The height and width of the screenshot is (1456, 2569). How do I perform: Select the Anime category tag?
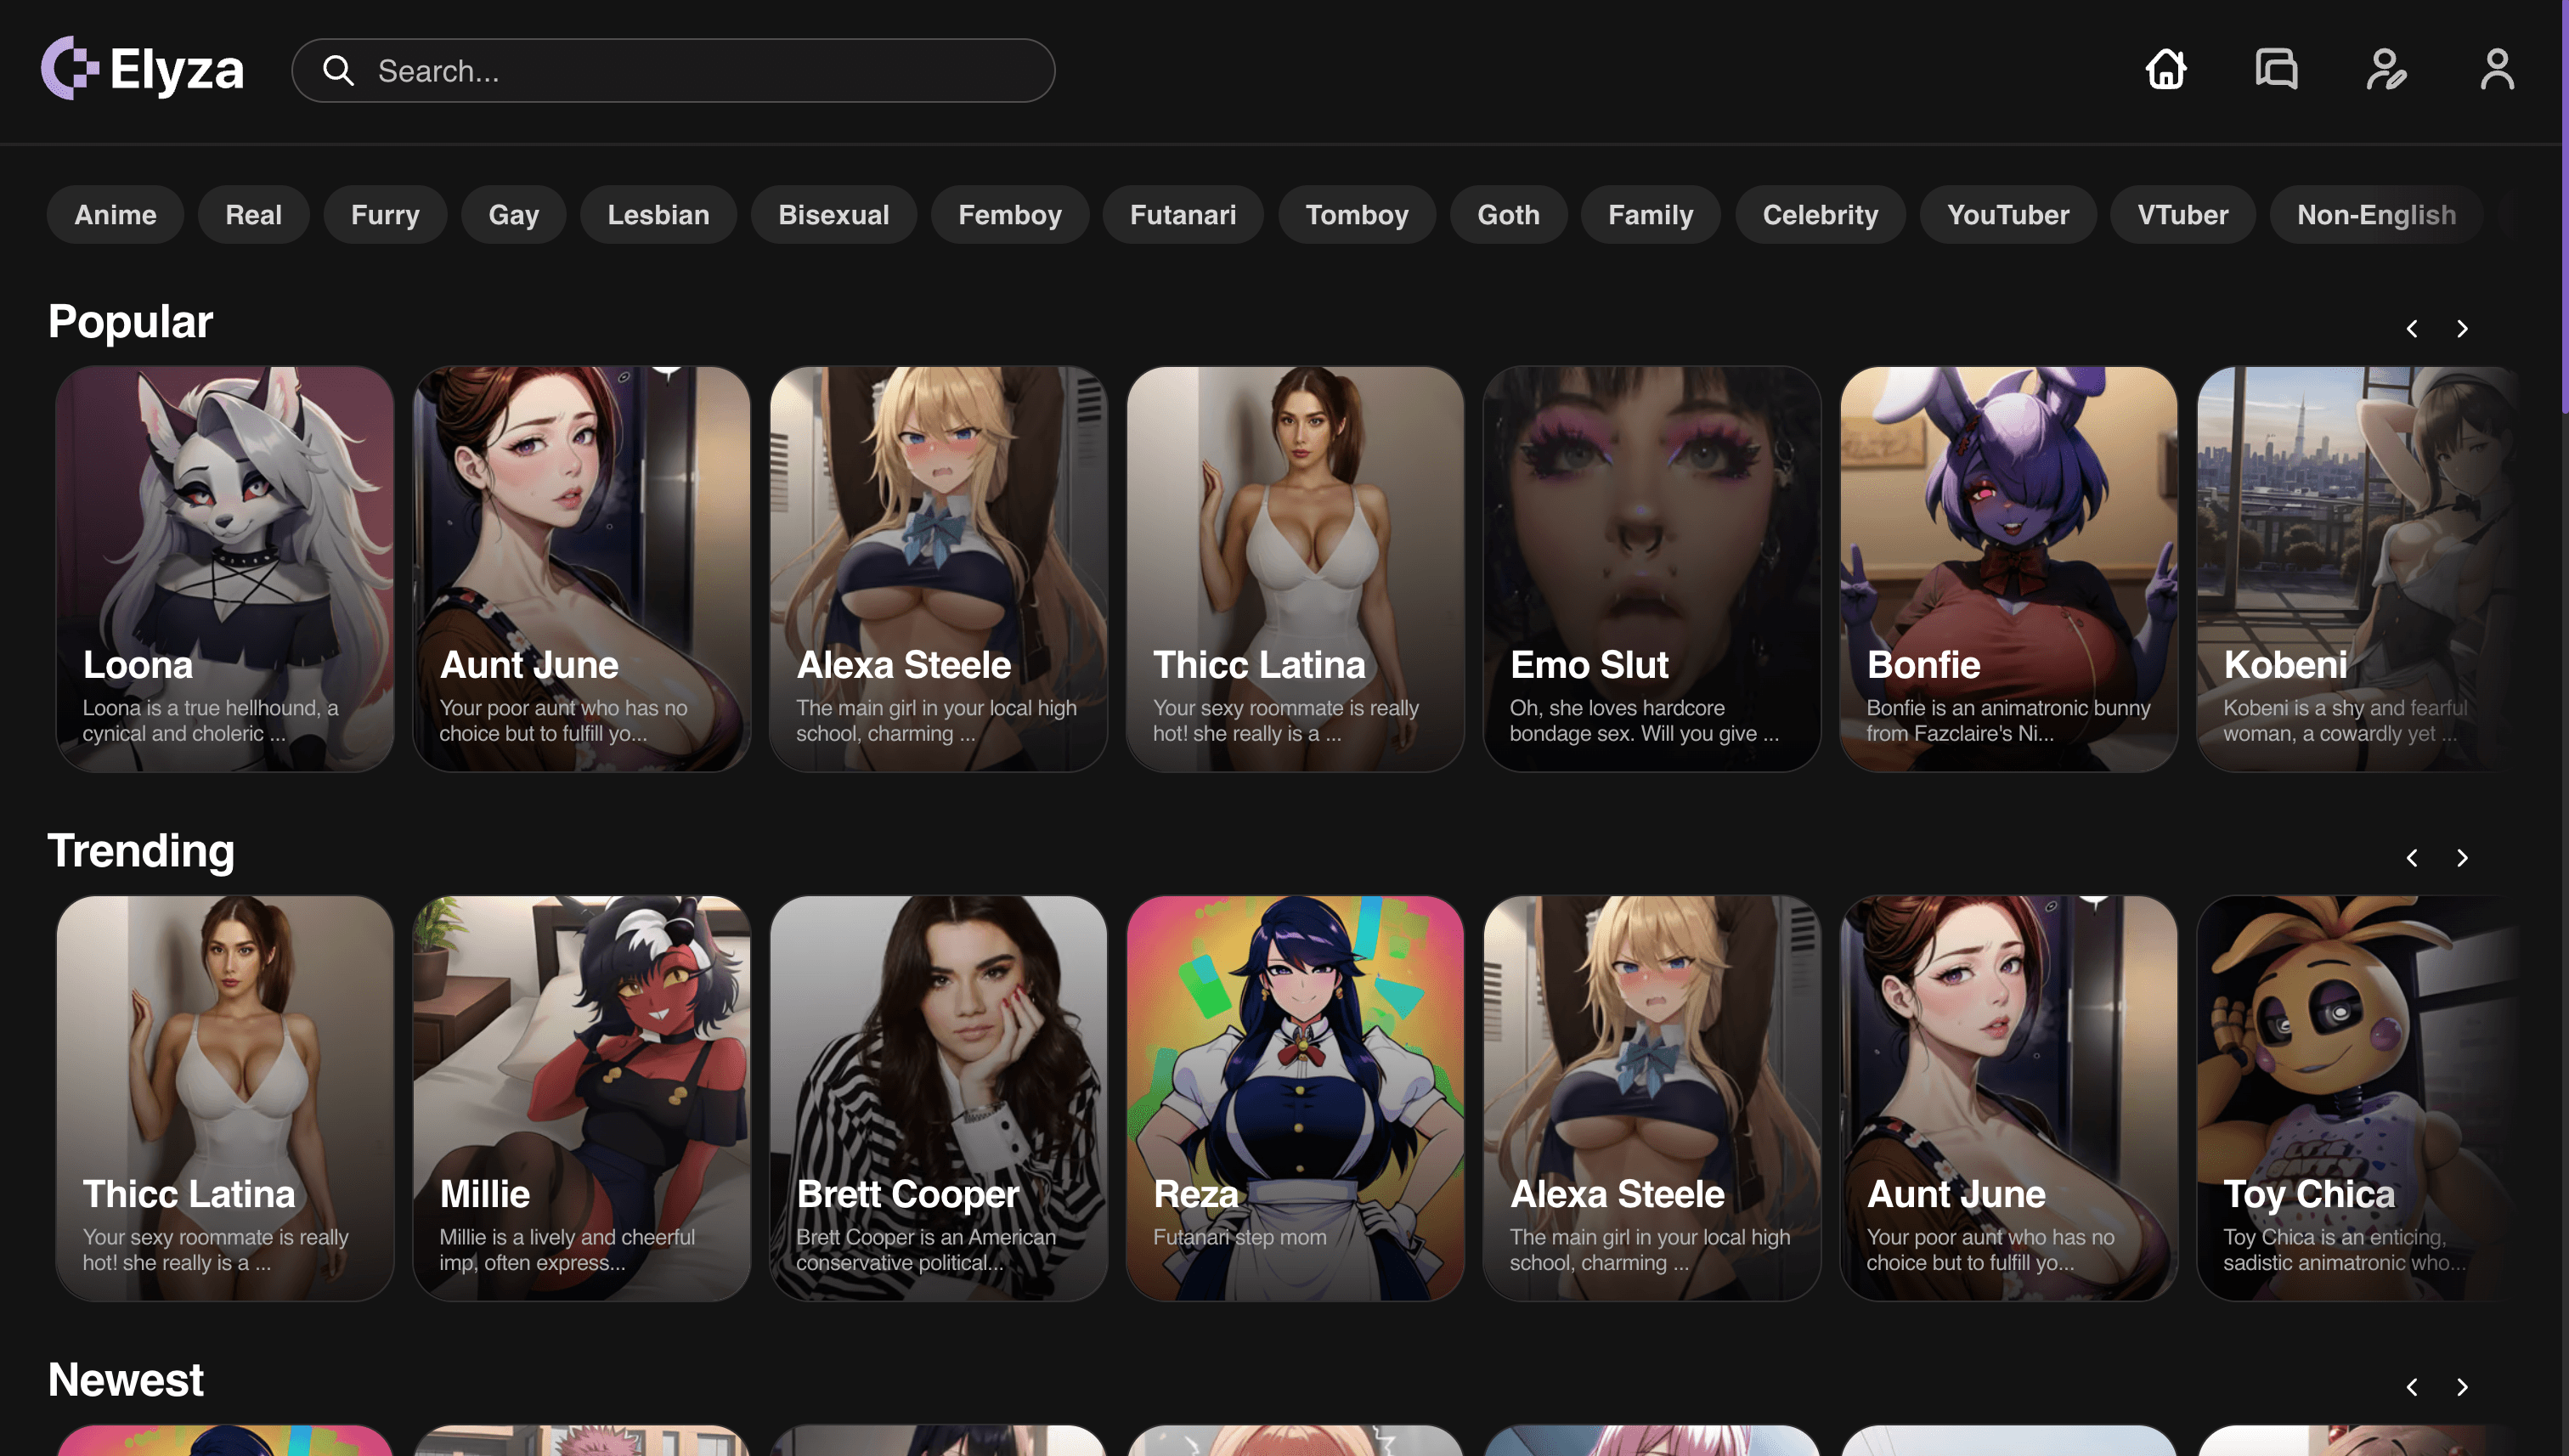115,215
